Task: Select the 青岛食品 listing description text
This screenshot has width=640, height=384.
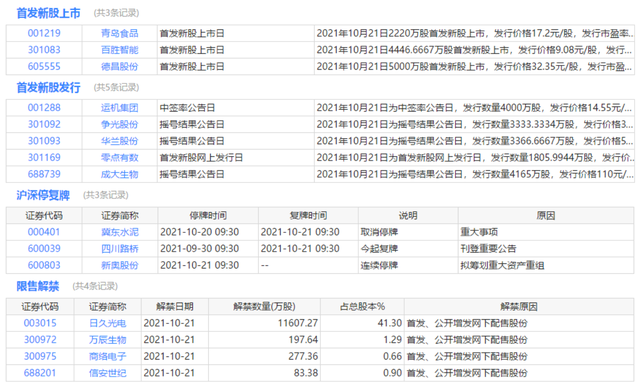Action: point(475,33)
